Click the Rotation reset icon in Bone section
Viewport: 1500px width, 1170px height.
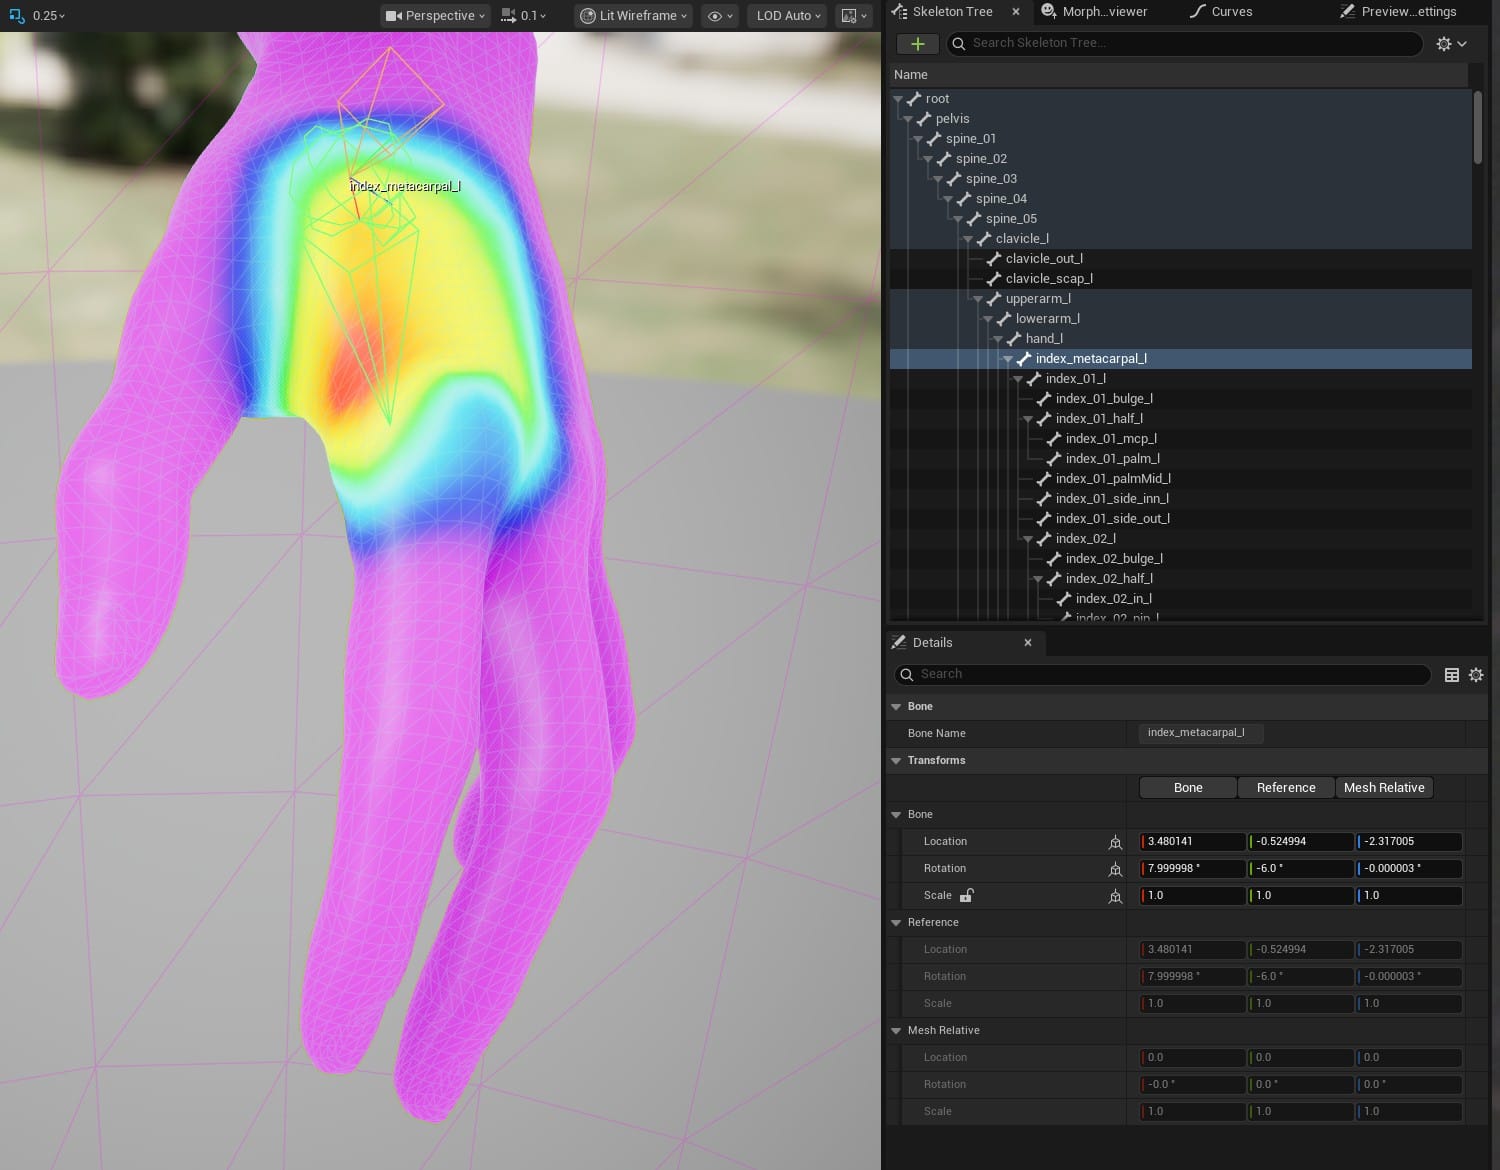click(1115, 869)
